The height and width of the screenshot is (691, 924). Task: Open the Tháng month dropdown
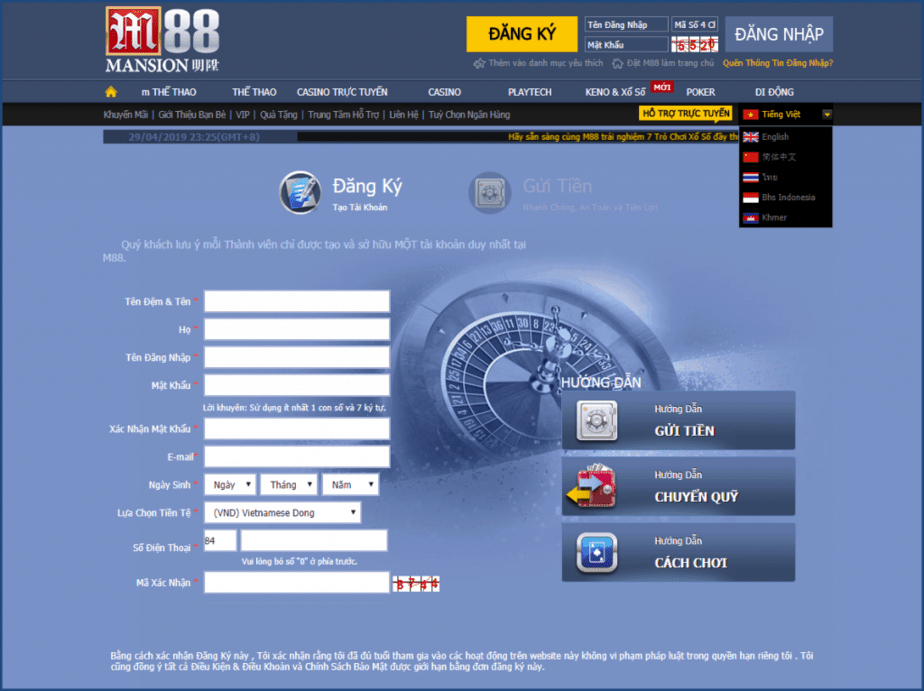click(289, 485)
